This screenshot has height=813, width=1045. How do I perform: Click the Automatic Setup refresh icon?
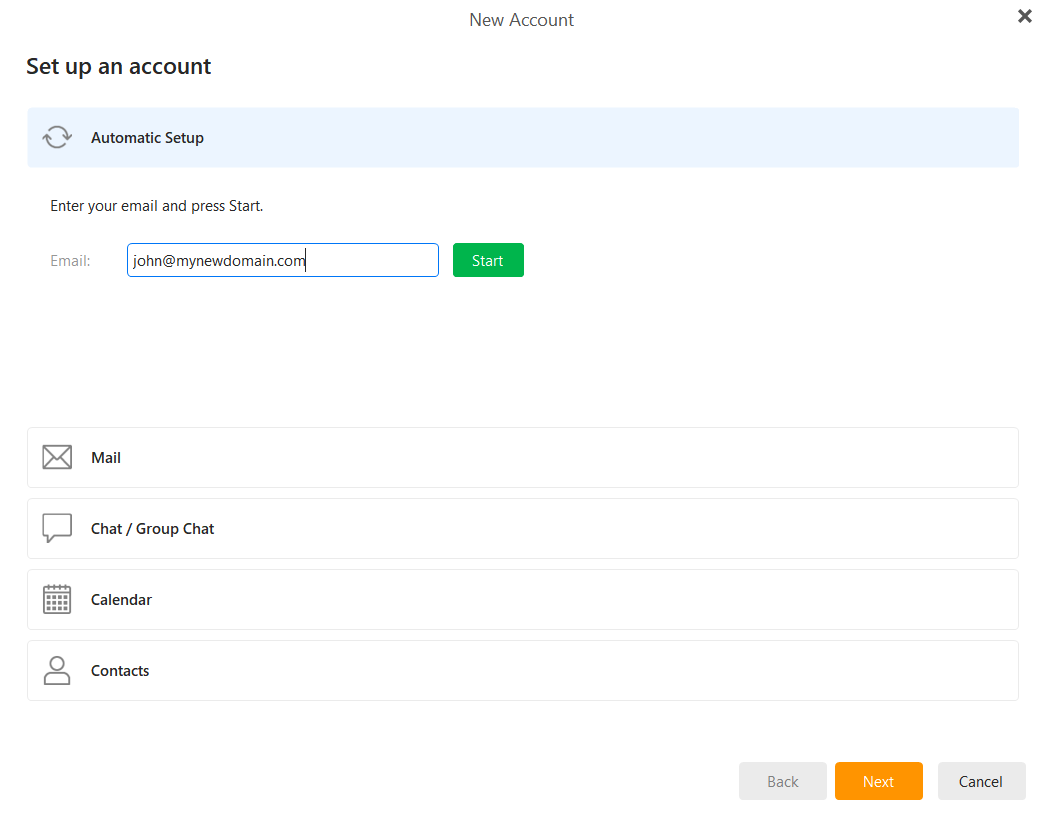57,136
